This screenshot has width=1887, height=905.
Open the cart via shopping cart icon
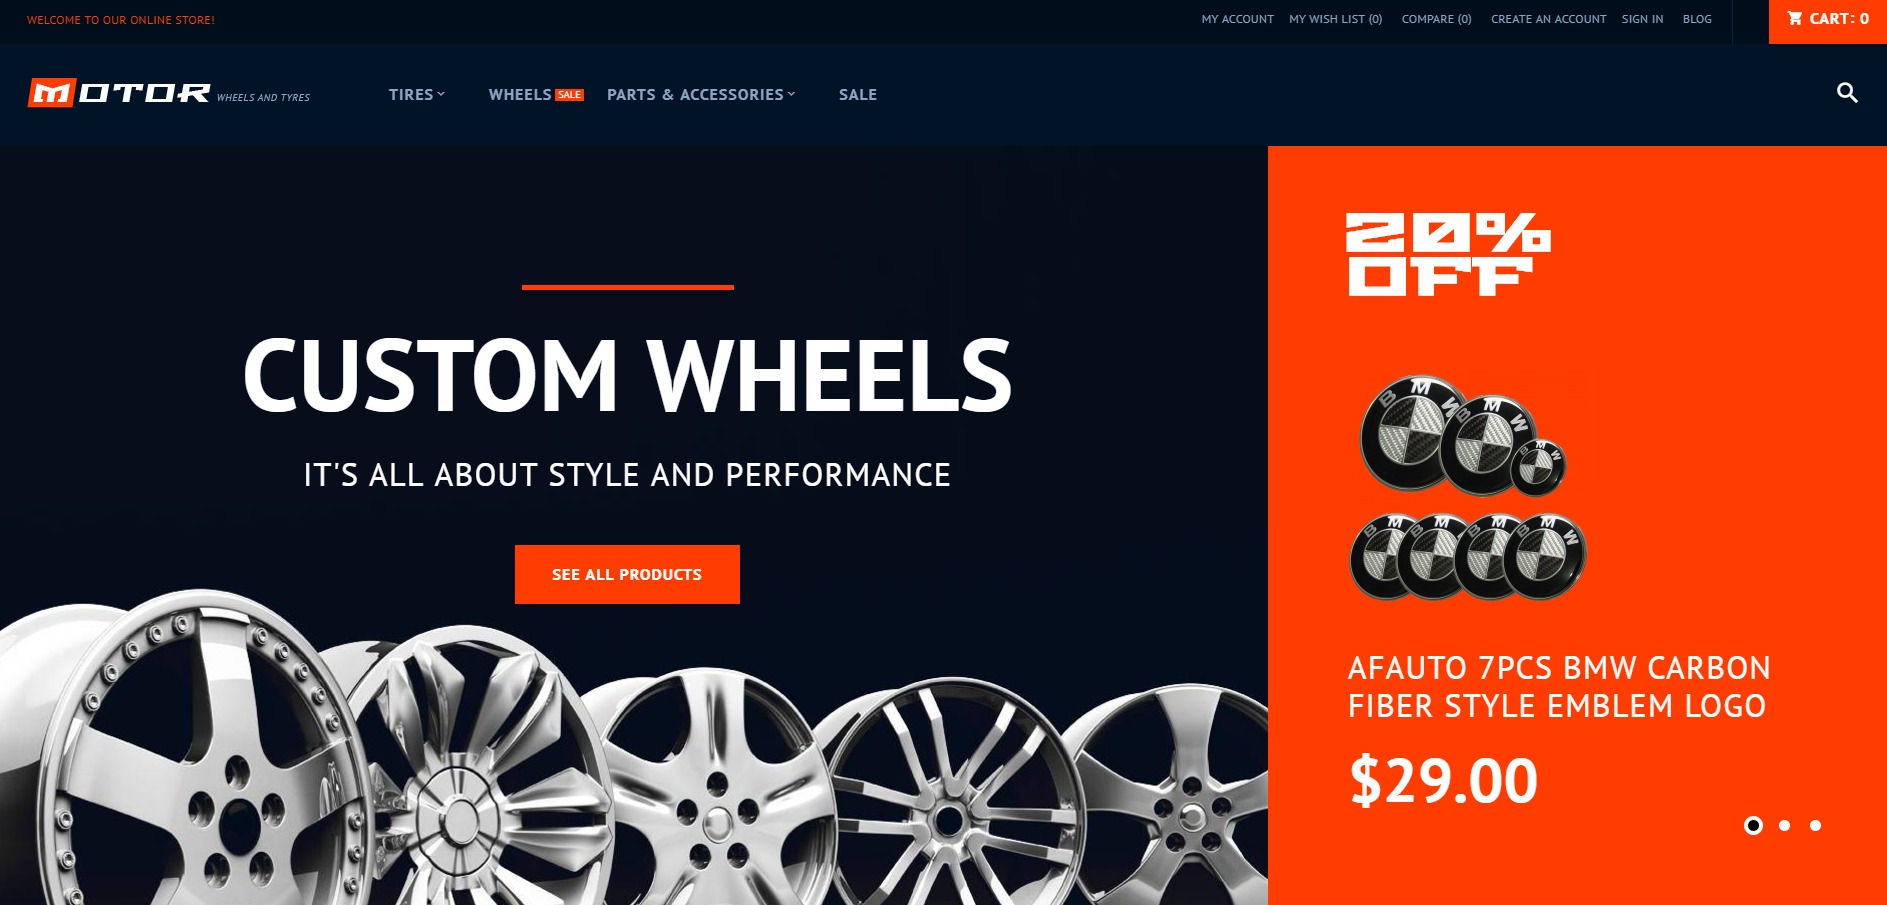[x=1795, y=18]
